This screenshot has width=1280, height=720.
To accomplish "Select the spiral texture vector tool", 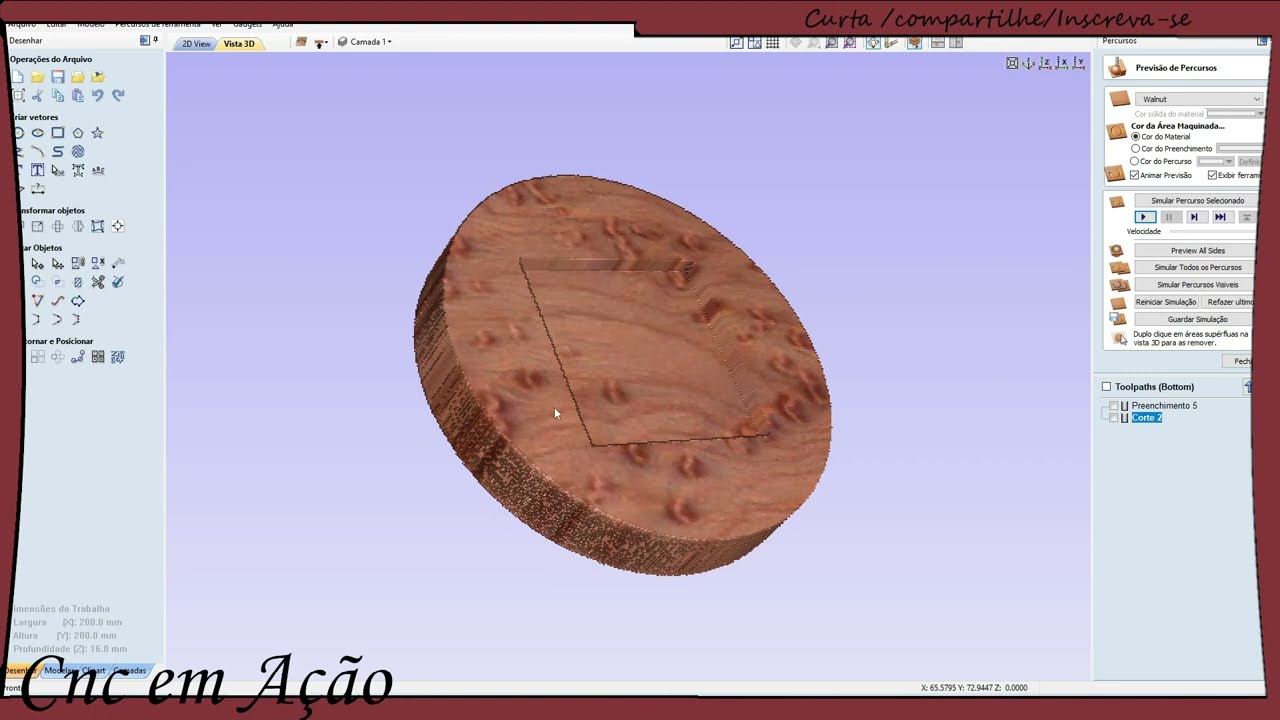I will point(77,152).
